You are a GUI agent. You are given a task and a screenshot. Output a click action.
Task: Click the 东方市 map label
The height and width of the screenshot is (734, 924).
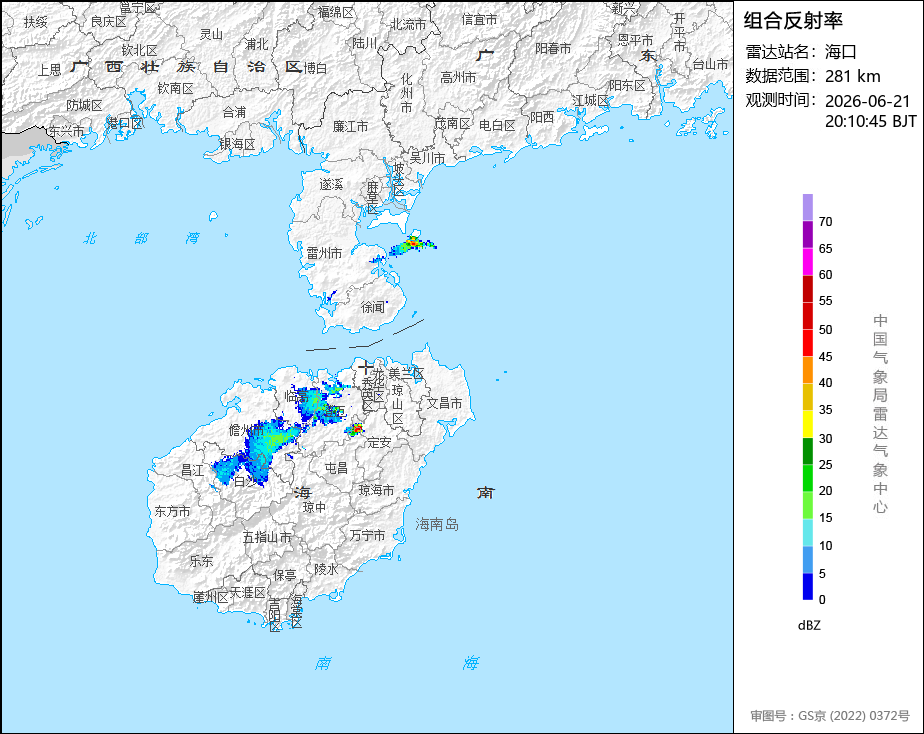coord(172,511)
